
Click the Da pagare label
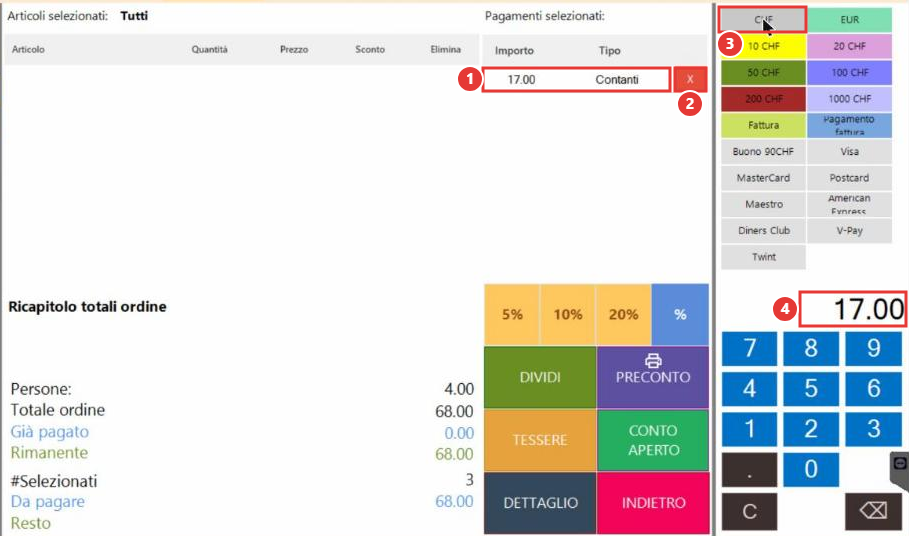click(48, 502)
